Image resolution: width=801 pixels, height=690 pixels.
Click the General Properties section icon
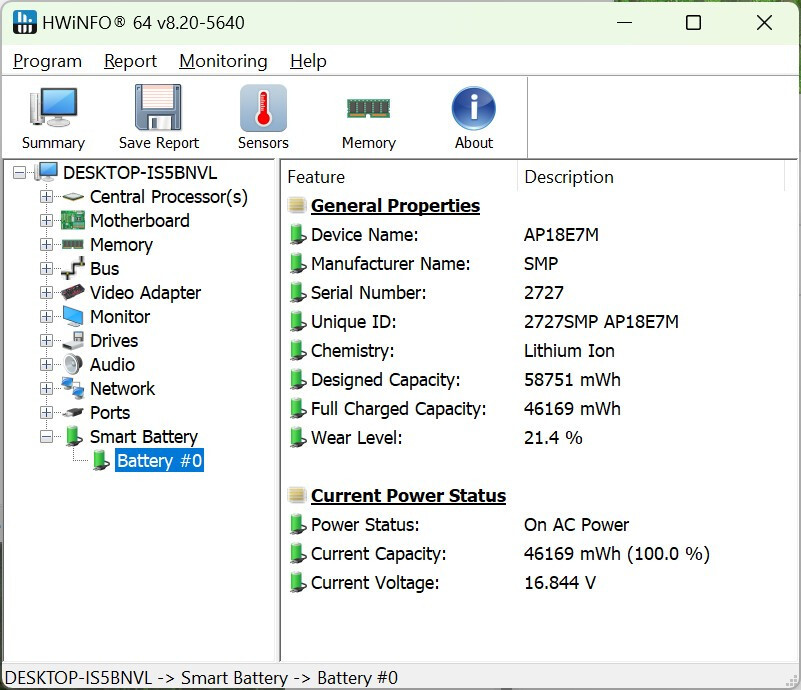[297, 205]
